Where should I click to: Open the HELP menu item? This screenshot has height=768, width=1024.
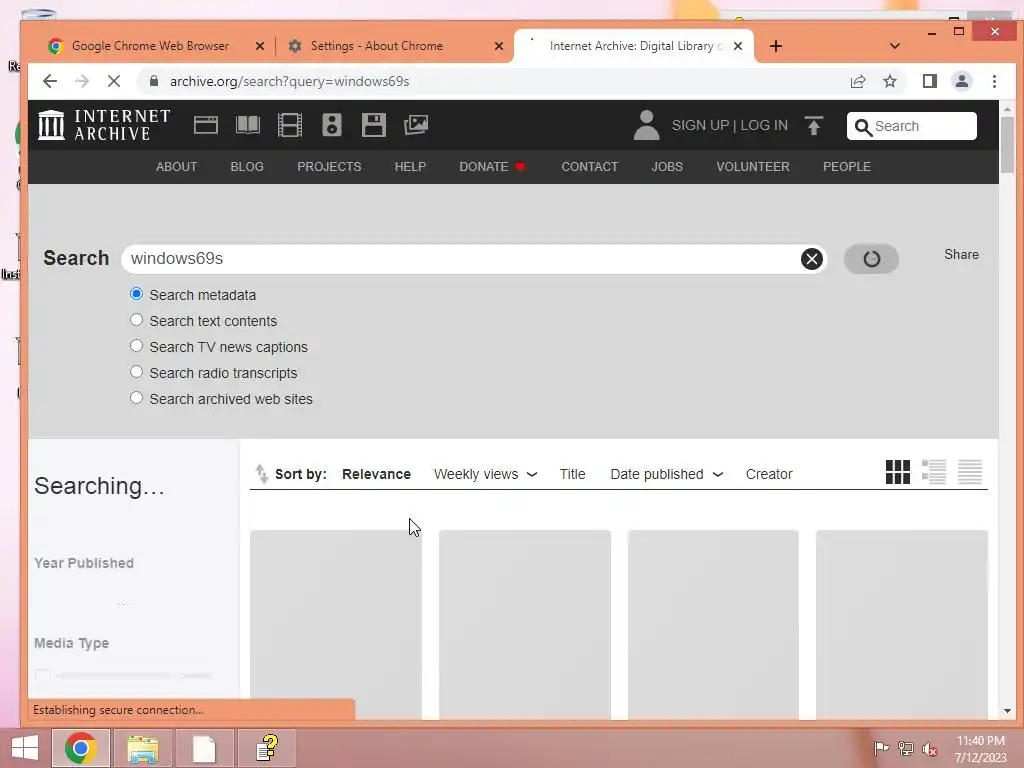click(410, 167)
